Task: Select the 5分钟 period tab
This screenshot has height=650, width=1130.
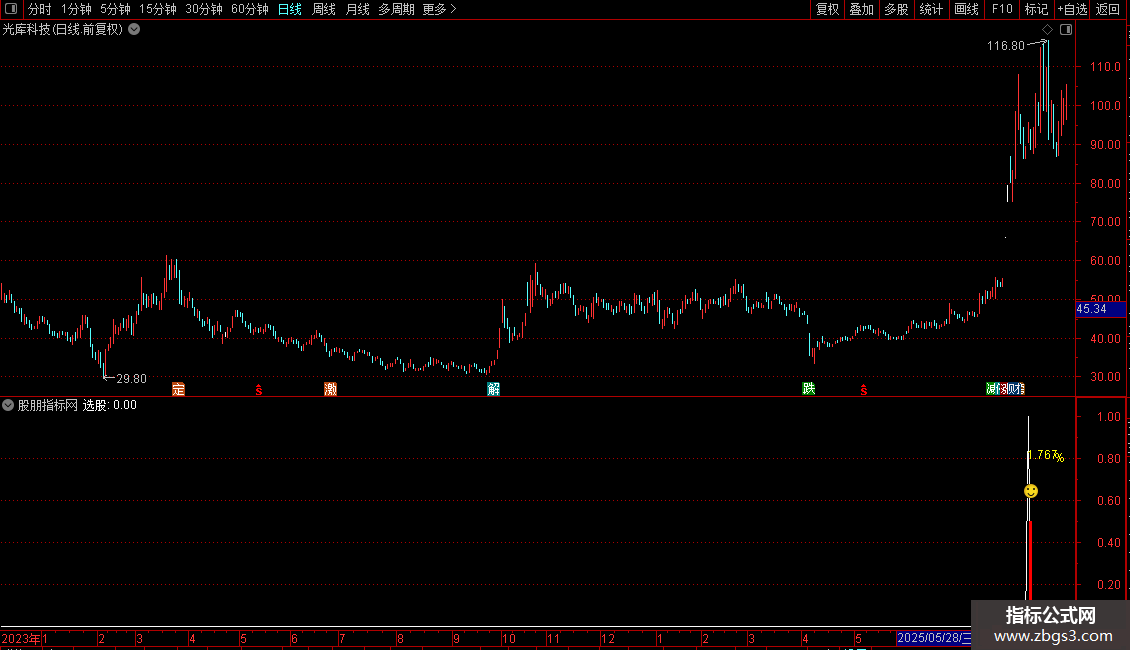Action: point(115,9)
